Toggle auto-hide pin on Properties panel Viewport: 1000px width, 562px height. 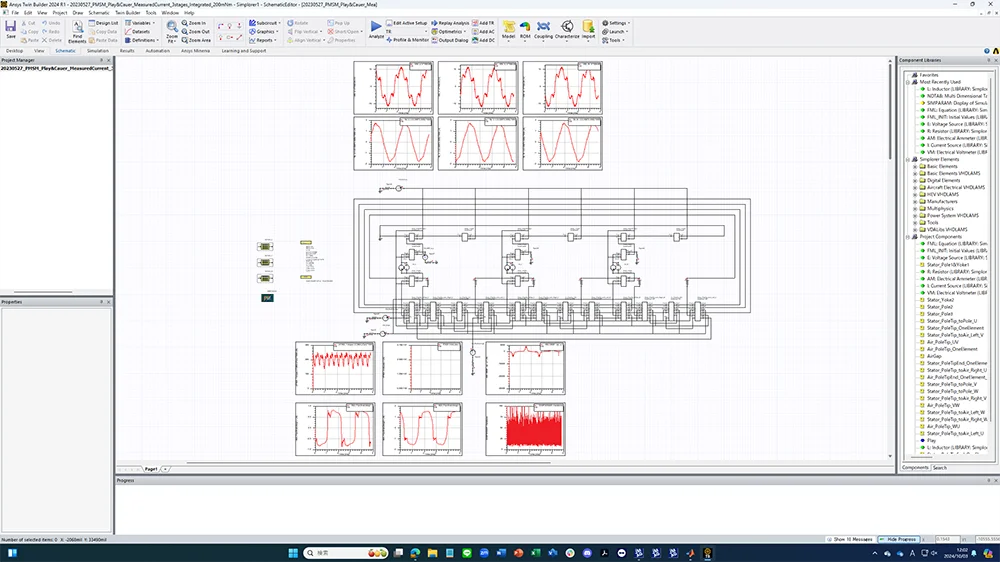(x=101, y=302)
